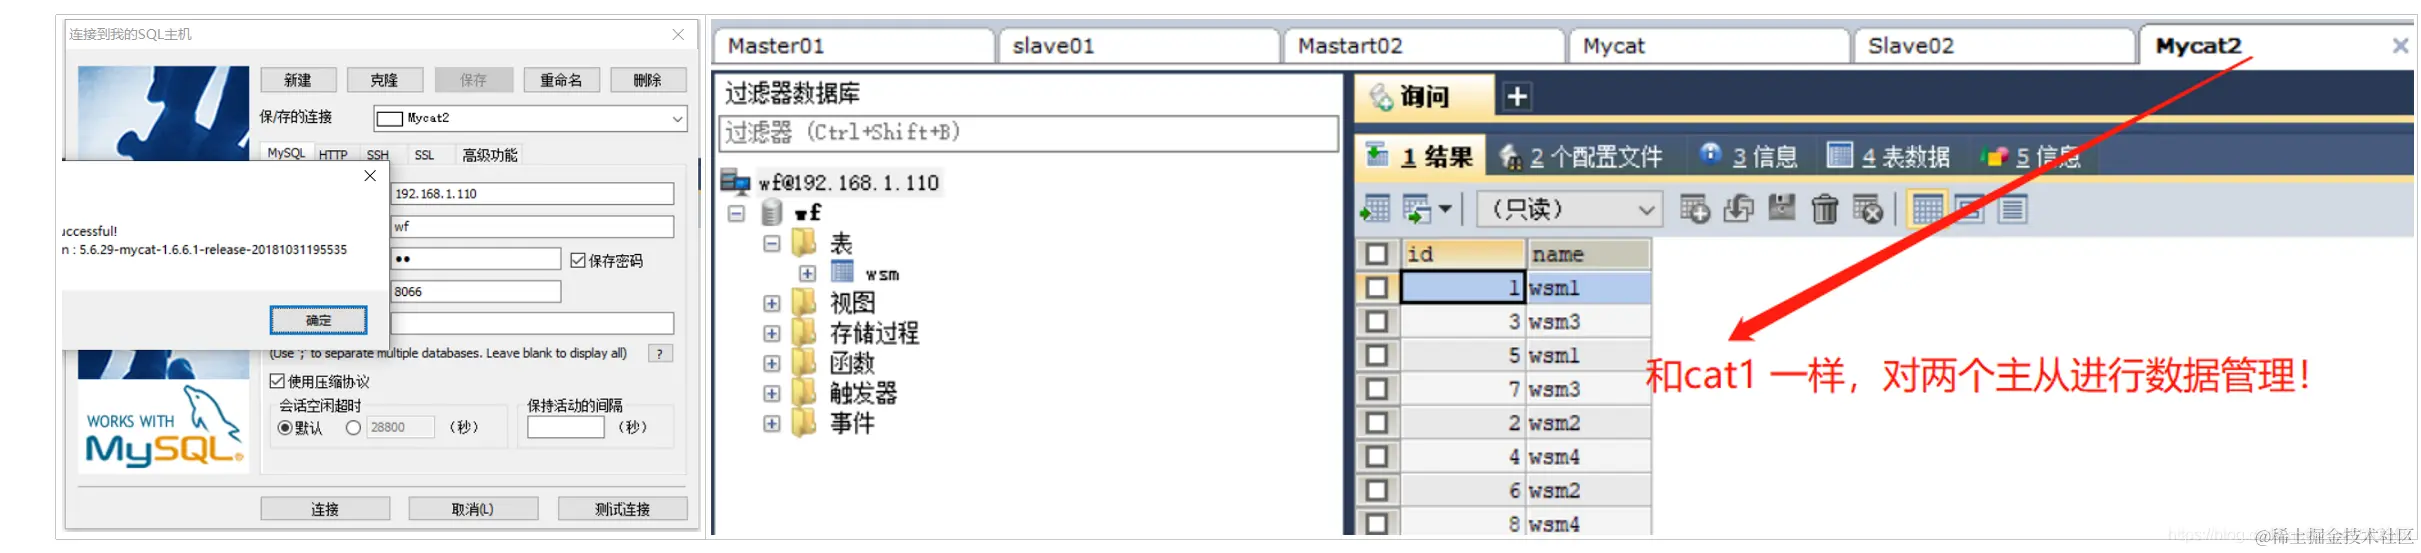Switch to the Mastart02 connection tab

(x=1424, y=46)
